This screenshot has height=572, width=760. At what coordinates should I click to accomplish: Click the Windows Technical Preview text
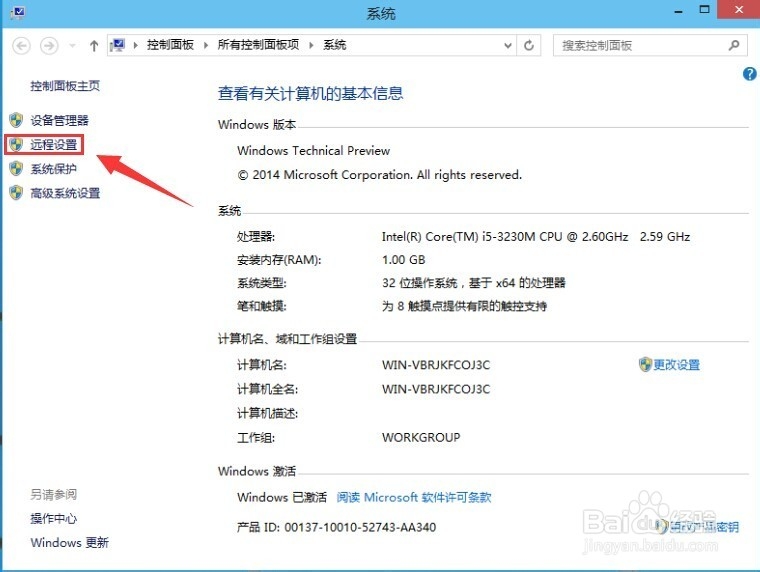314,151
